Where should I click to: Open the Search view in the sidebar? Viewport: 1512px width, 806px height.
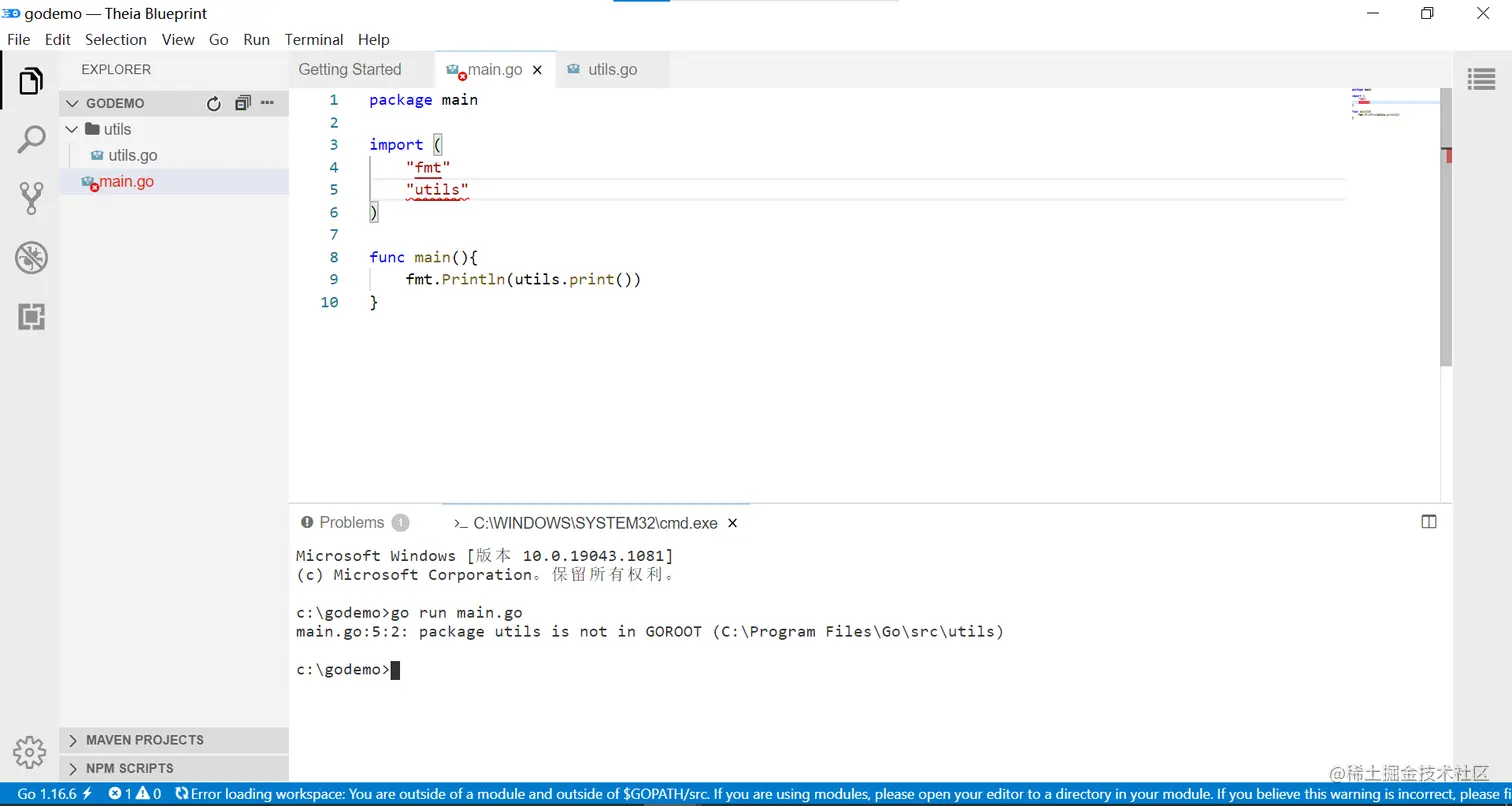pos(30,138)
